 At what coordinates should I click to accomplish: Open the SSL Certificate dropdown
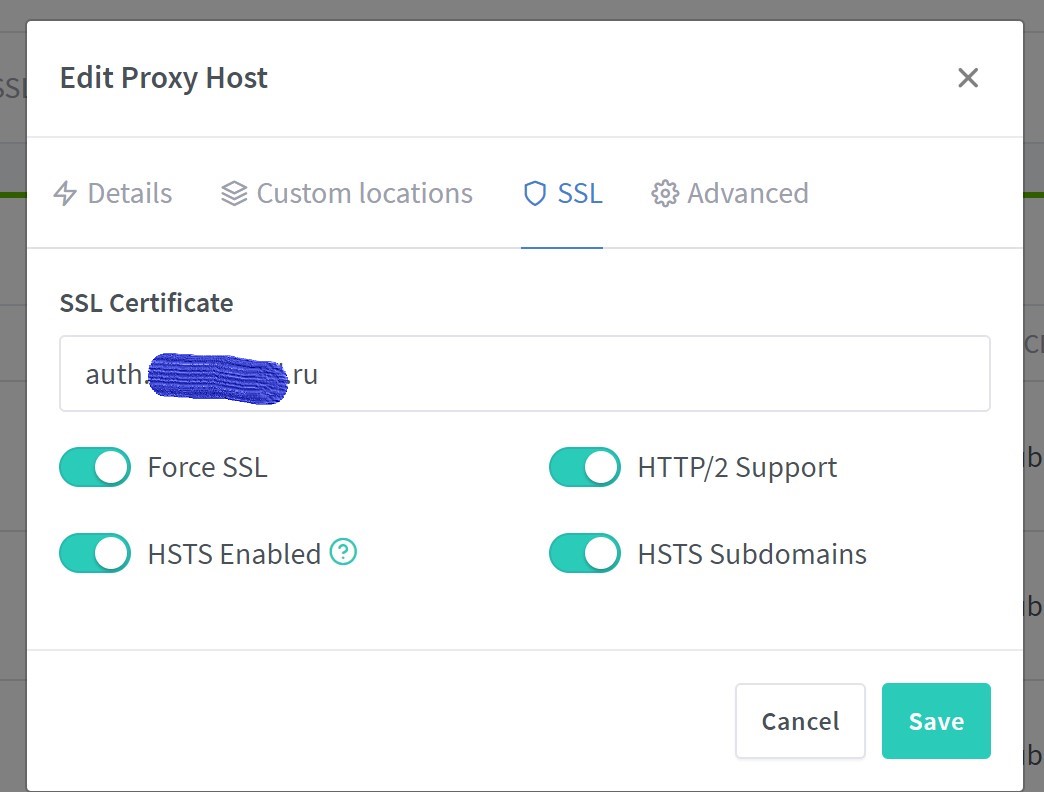click(x=525, y=373)
